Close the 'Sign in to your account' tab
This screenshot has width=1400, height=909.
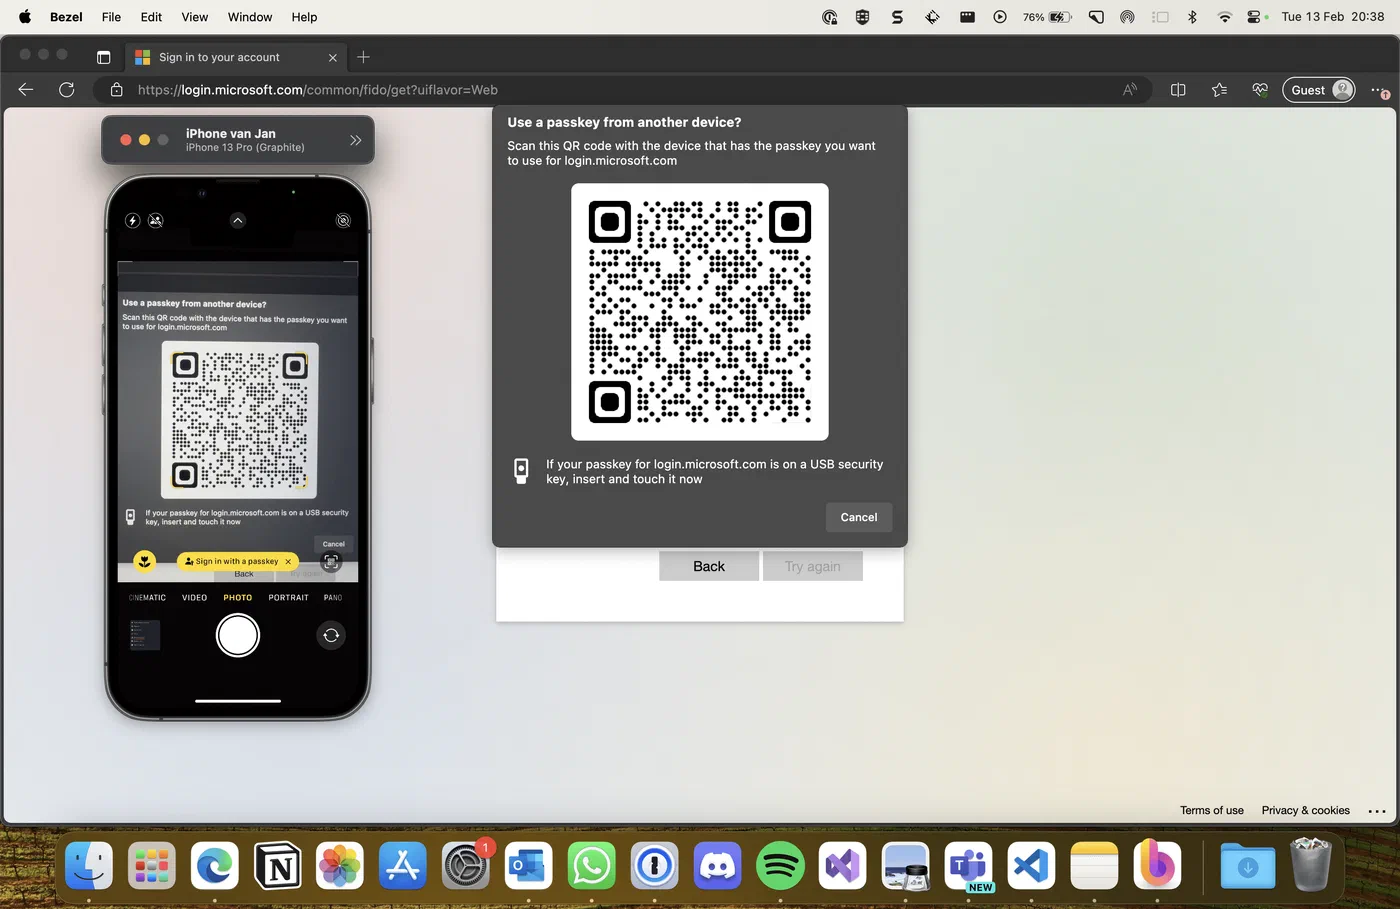tap(333, 57)
